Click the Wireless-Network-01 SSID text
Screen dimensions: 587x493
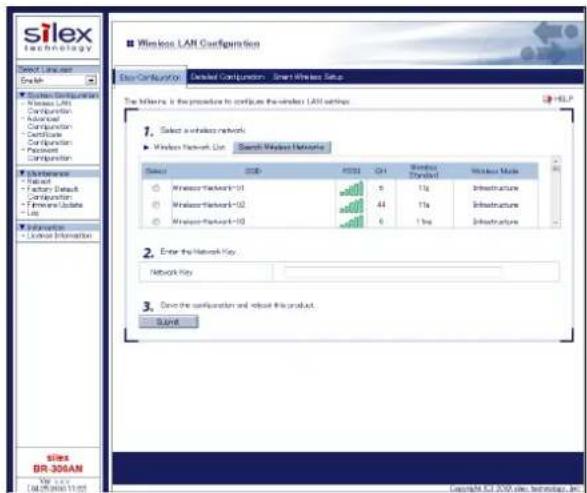(x=208, y=188)
